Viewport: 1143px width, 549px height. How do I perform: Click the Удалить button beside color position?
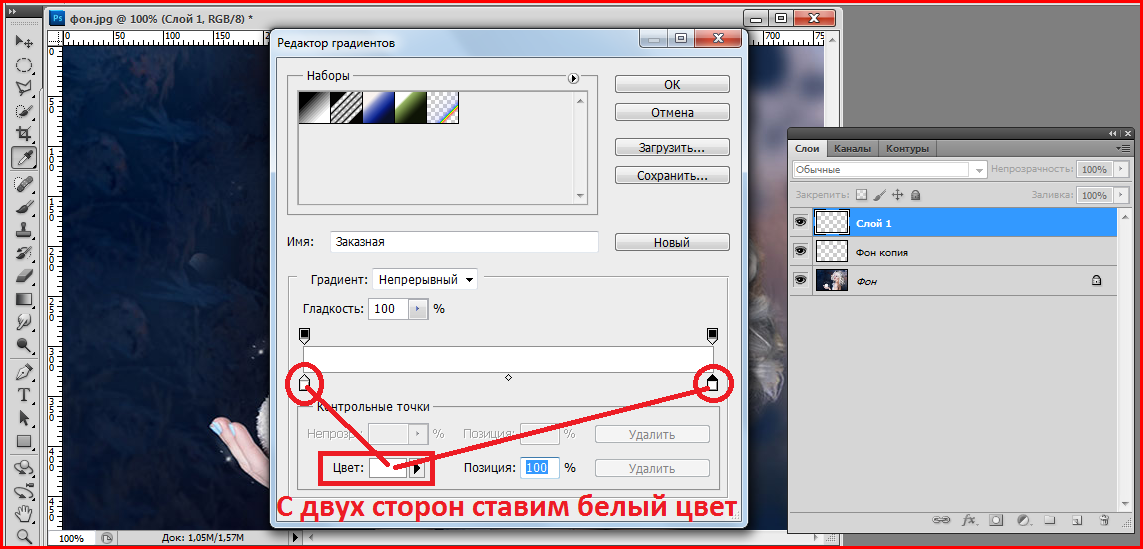(652, 468)
